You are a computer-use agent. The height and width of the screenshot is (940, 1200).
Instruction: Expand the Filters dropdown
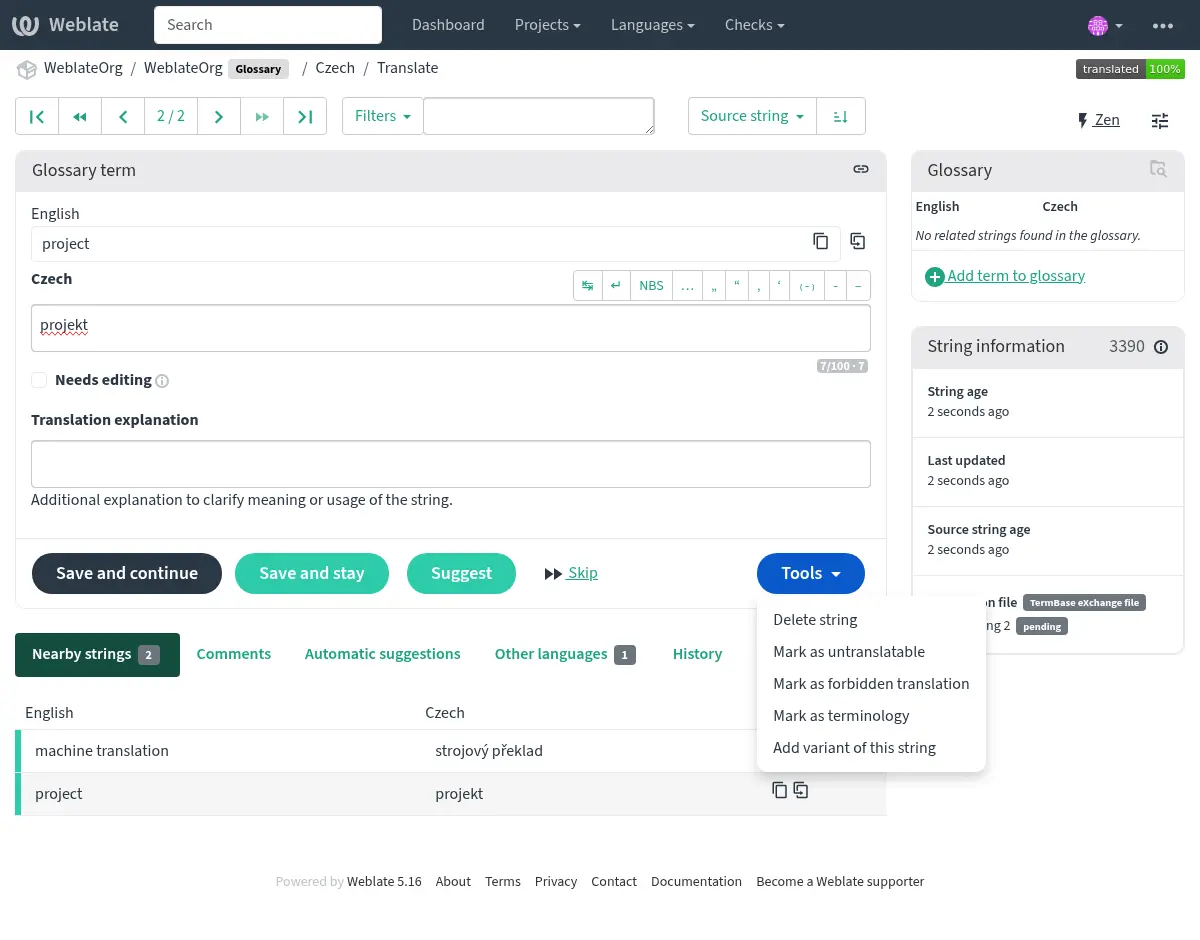(383, 116)
